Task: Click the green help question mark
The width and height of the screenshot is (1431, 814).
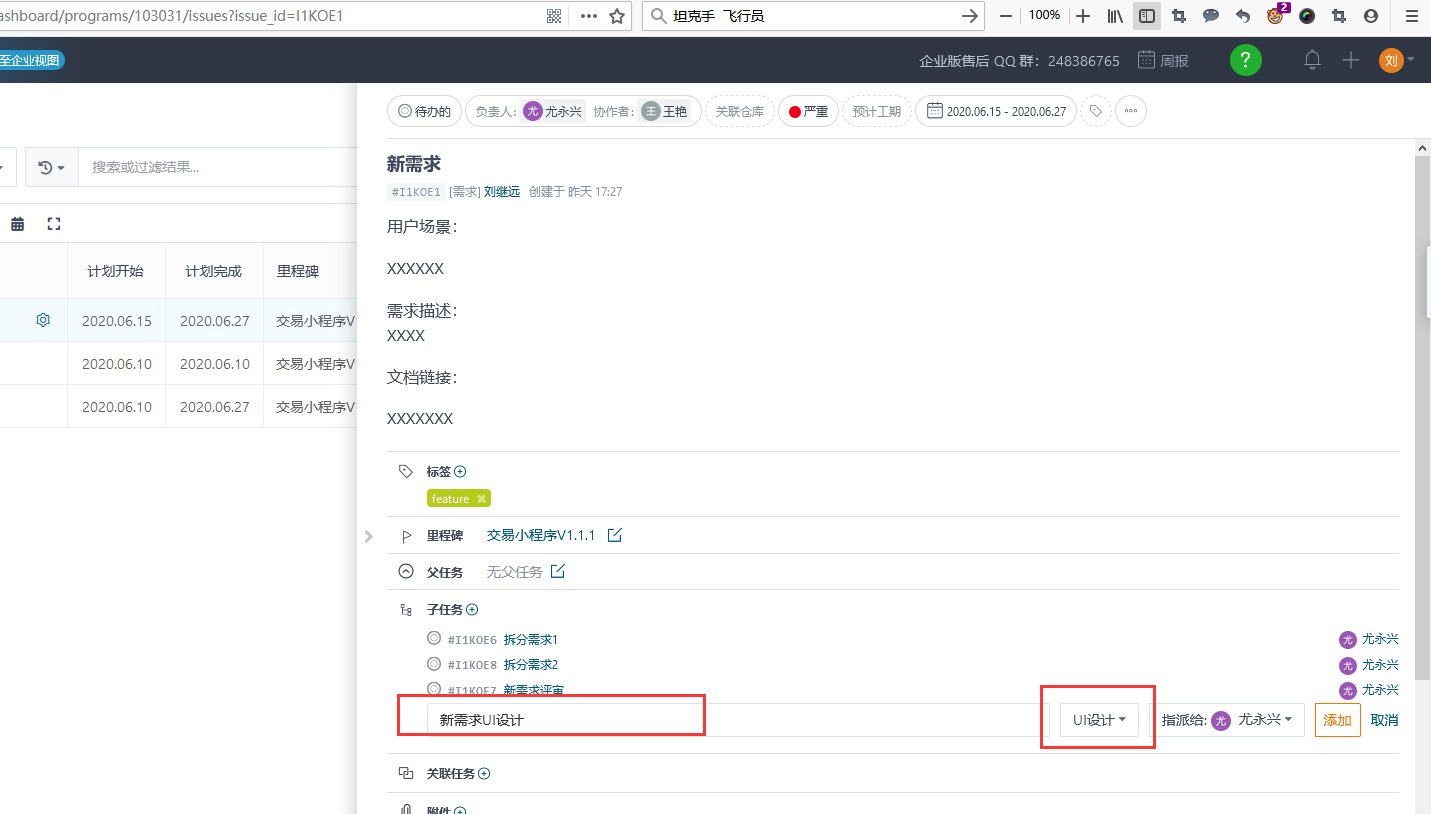Action: (1245, 60)
